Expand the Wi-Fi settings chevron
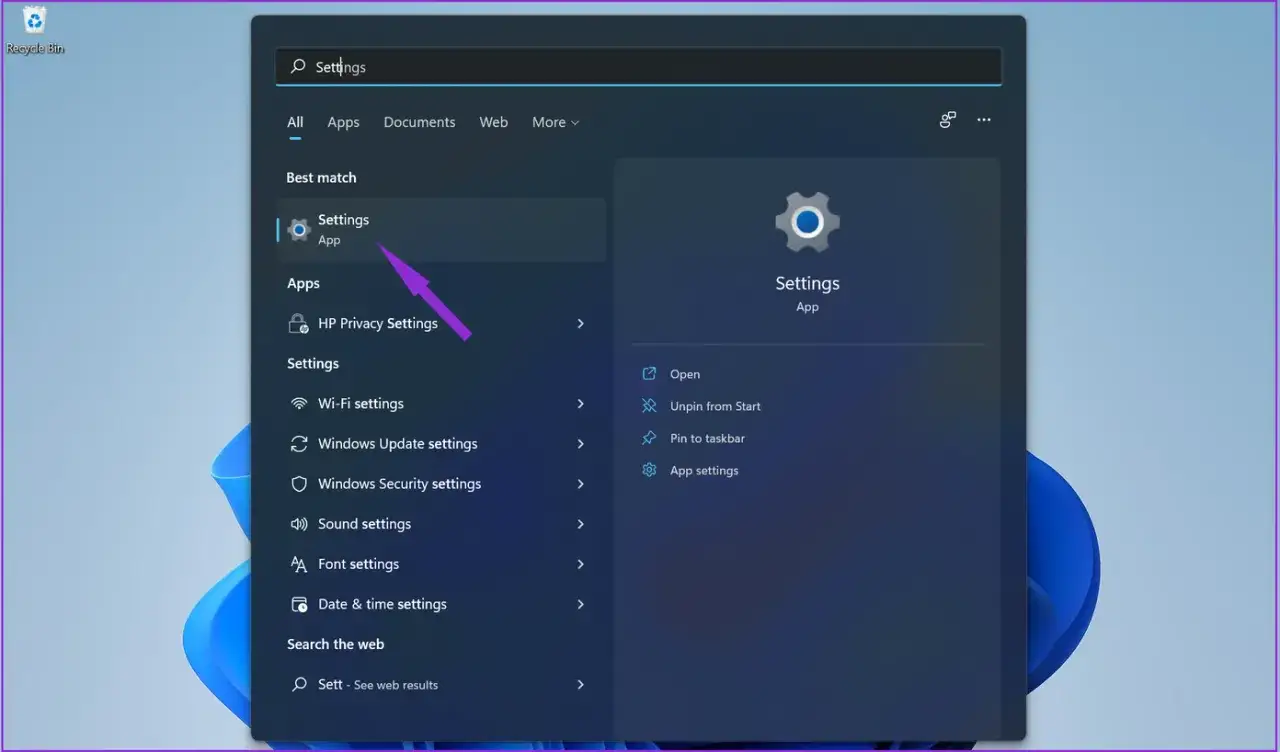This screenshot has width=1280, height=752. click(x=581, y=403)
